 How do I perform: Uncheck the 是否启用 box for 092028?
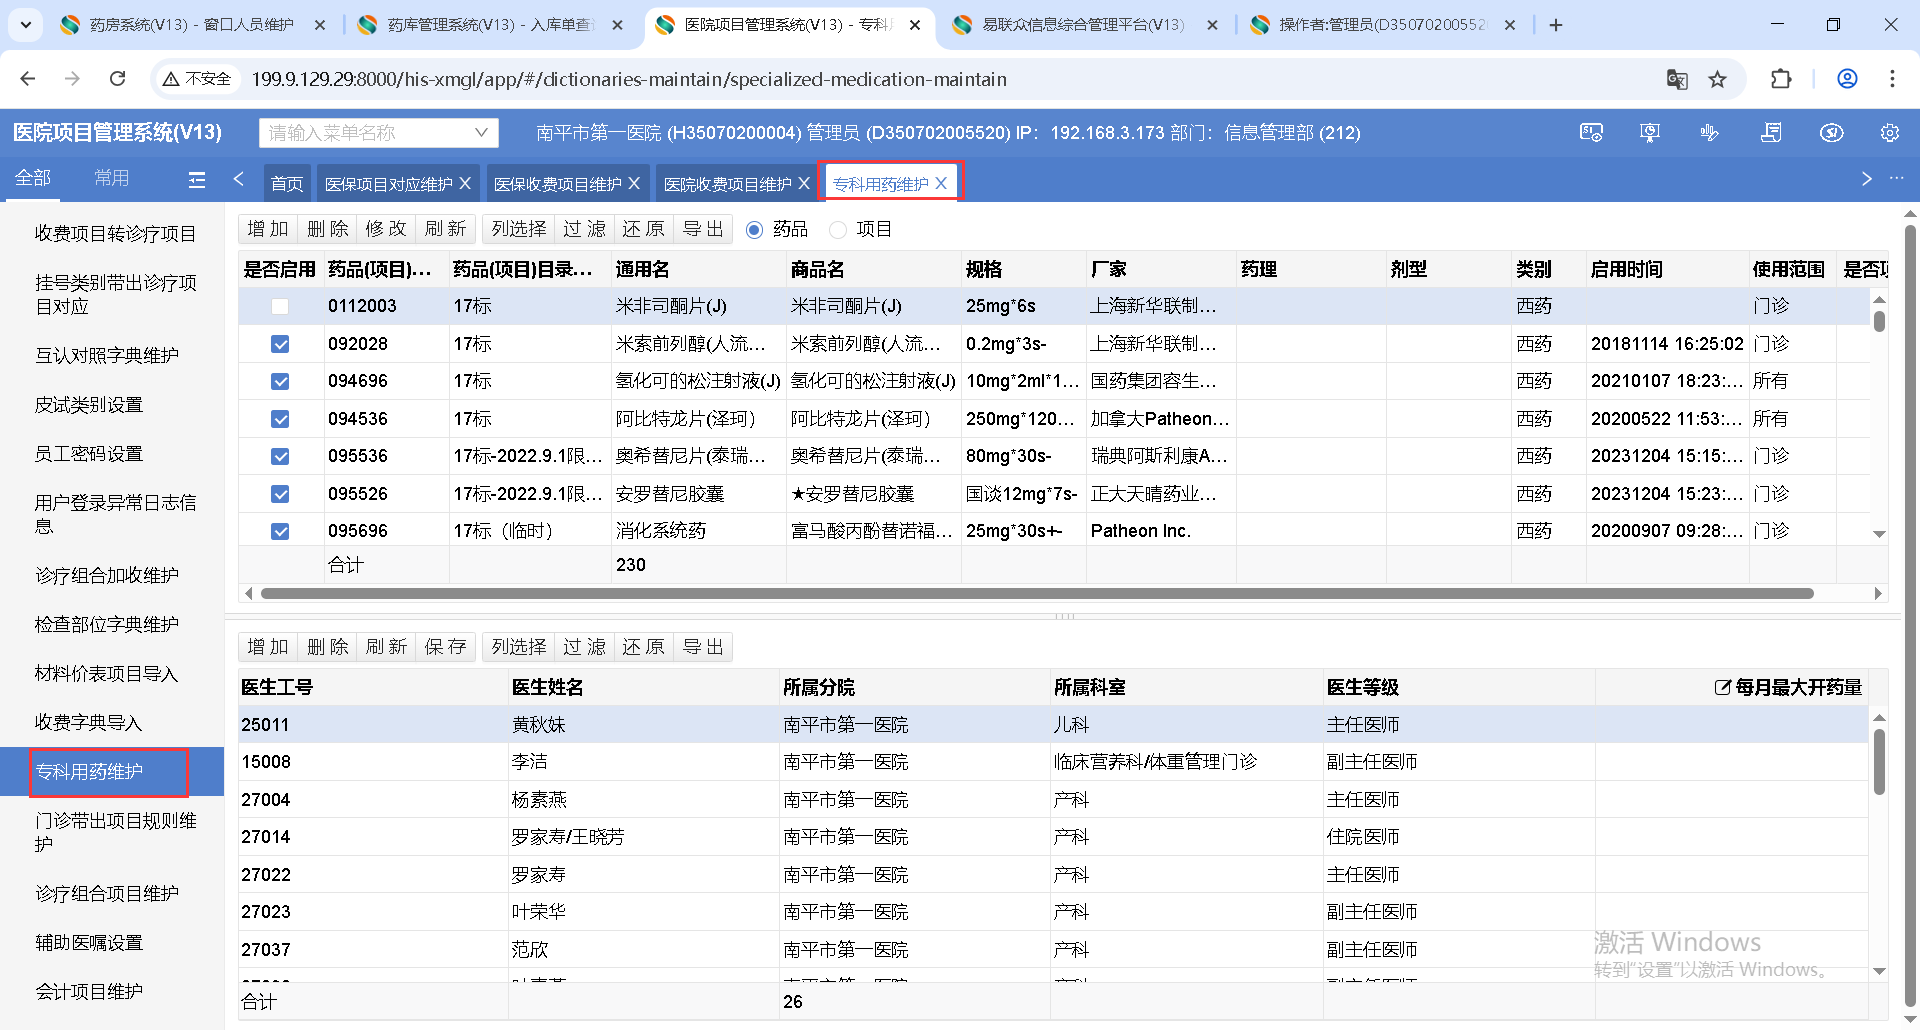pyautogui.click(x=280, y=344)
